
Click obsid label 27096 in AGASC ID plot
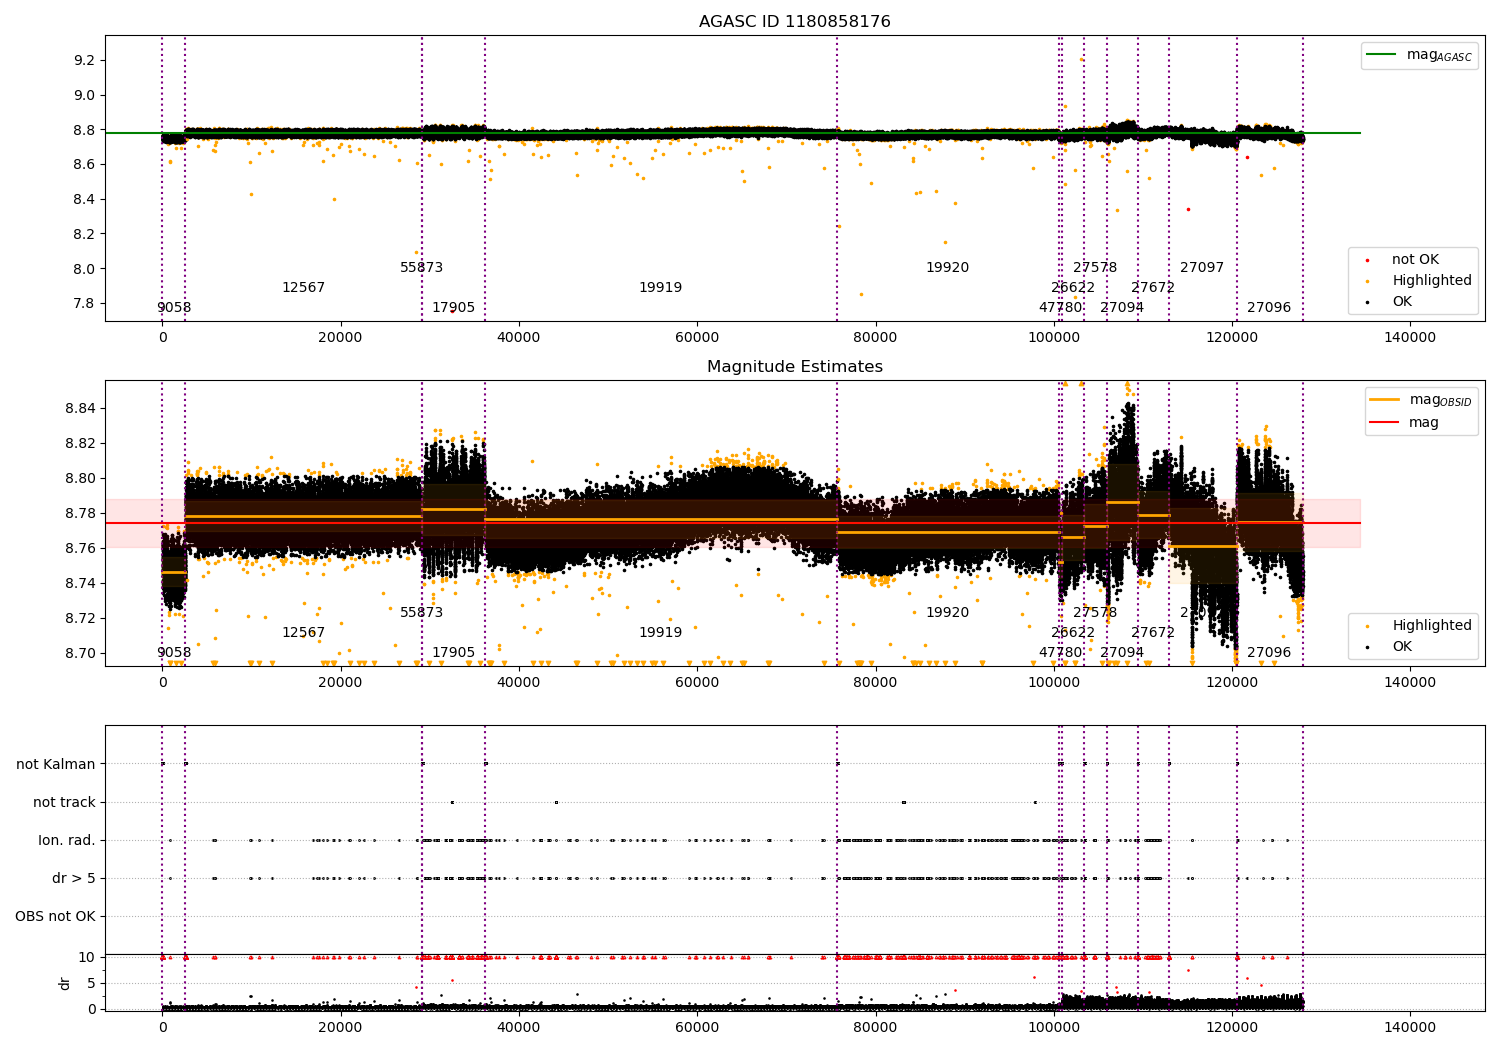point(1269,308)
